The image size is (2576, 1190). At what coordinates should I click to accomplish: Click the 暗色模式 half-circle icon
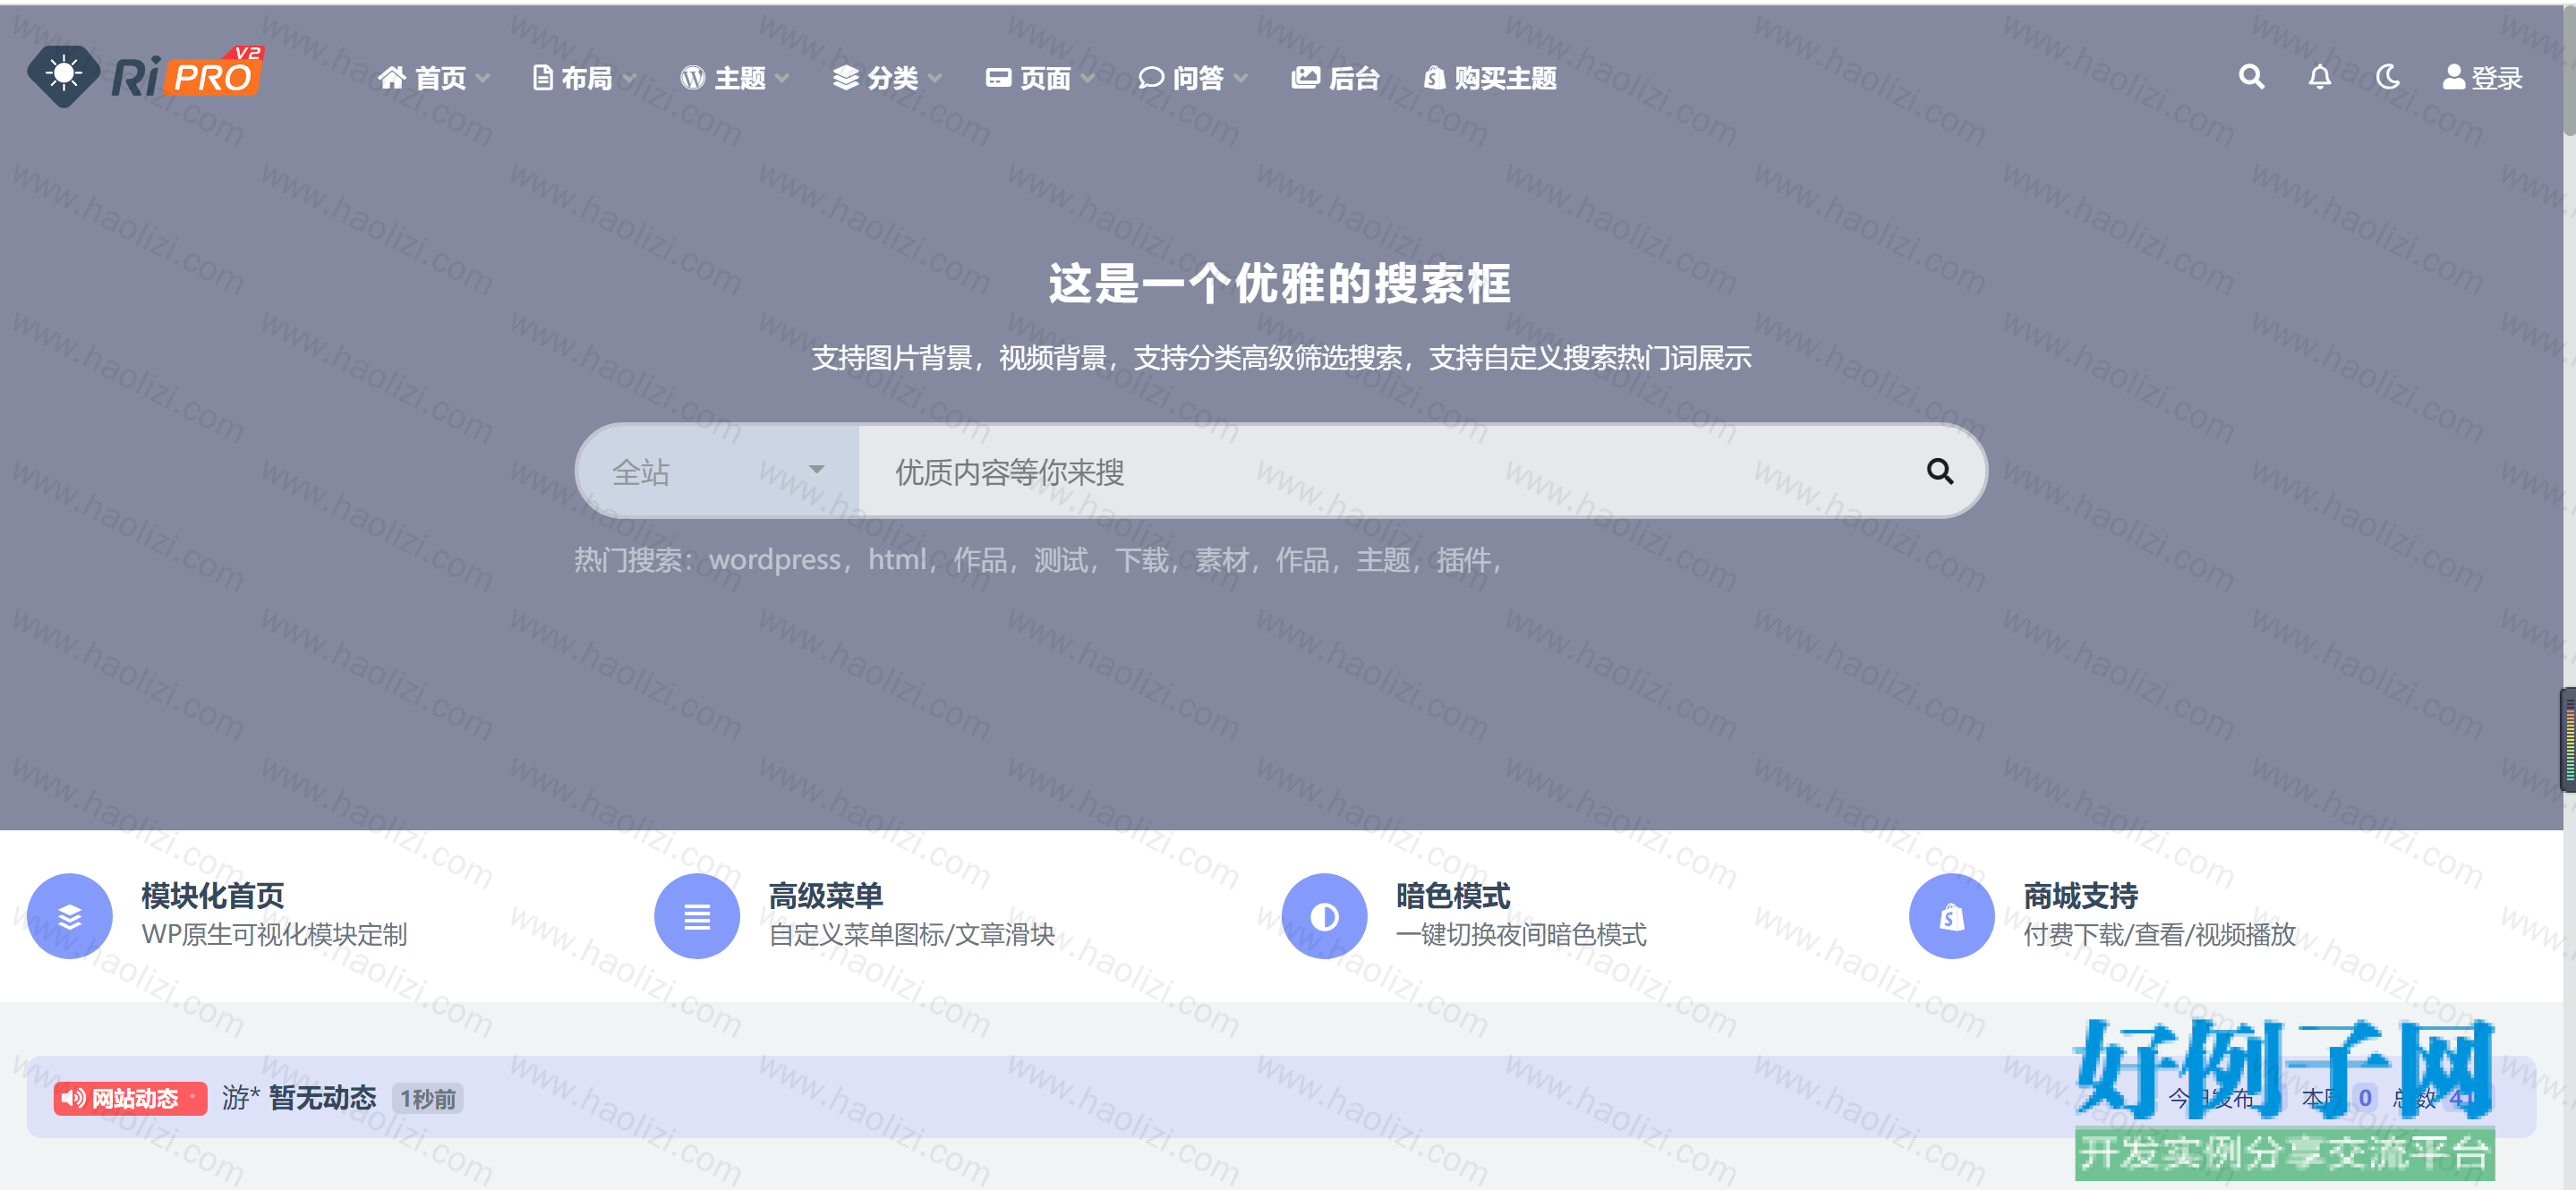[1324, 916]
